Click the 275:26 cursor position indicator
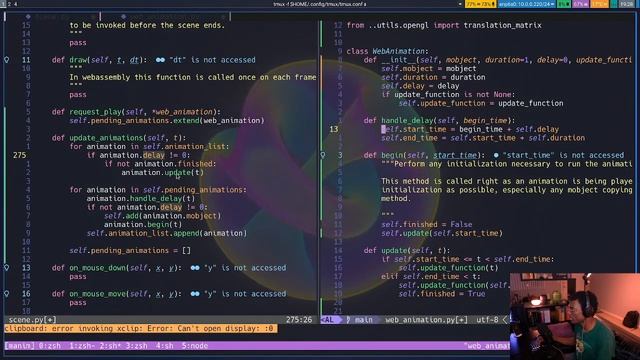The height and width of the screenshot is (360, 640). point(299,320)
